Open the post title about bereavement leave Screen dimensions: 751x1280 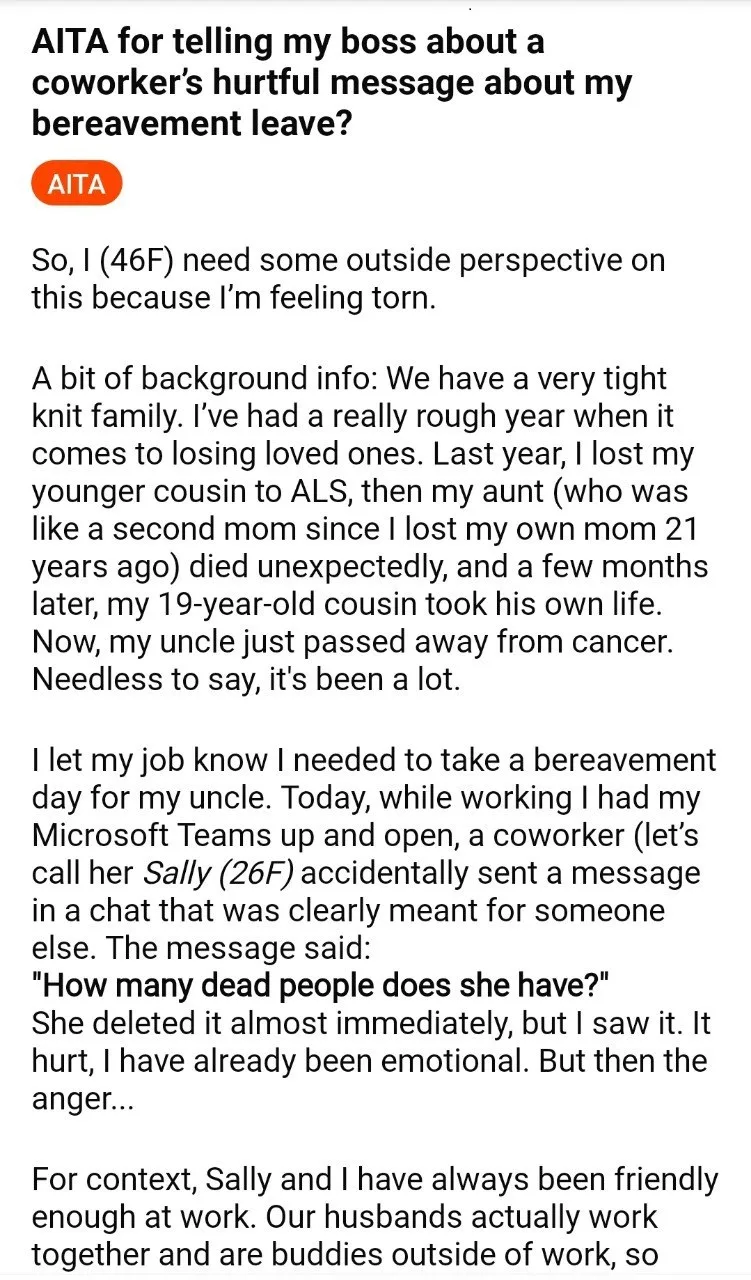pyautogui.click(x=332, y=84)
